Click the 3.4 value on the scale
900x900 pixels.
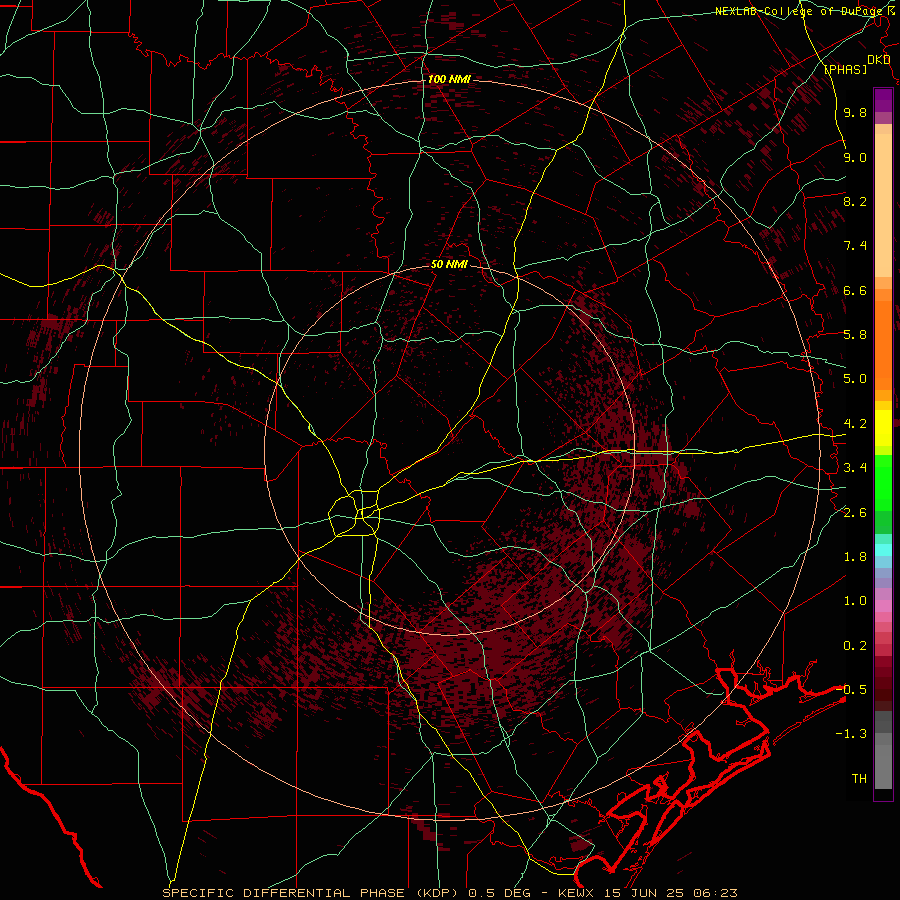855,468
